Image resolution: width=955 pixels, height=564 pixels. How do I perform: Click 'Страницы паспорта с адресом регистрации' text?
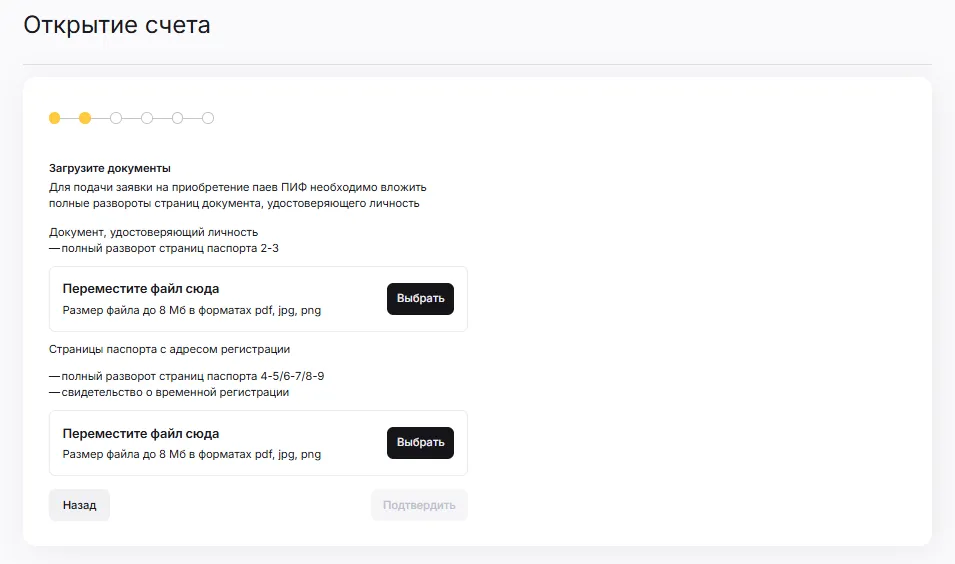point(169,349)
